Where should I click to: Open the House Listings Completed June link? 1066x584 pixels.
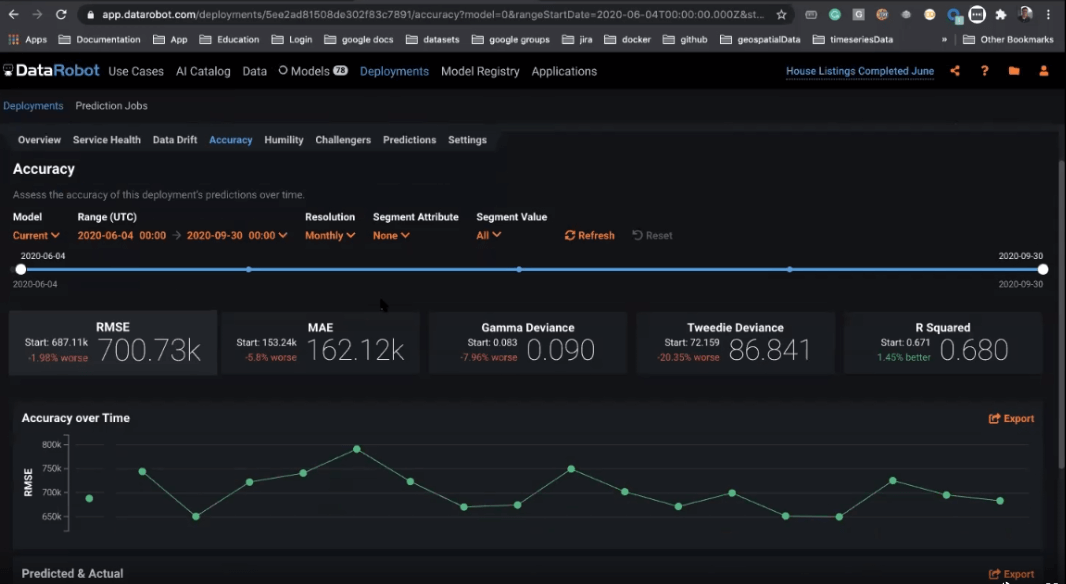(859, 71)
